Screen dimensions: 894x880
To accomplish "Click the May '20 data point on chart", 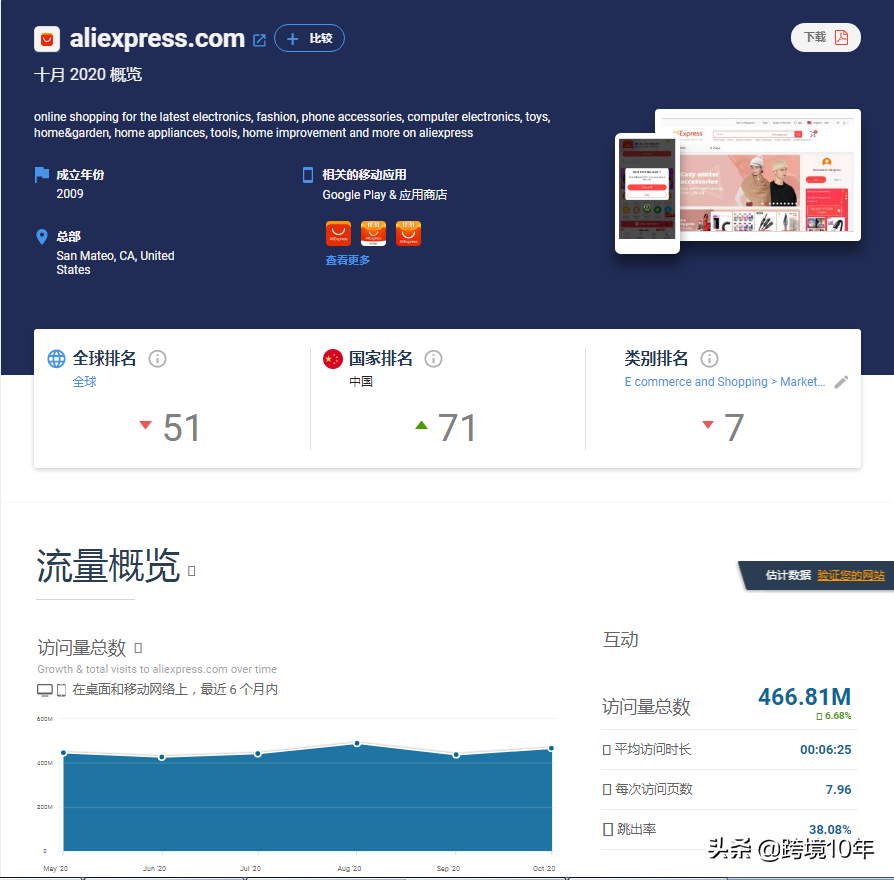I will point(63,753).
